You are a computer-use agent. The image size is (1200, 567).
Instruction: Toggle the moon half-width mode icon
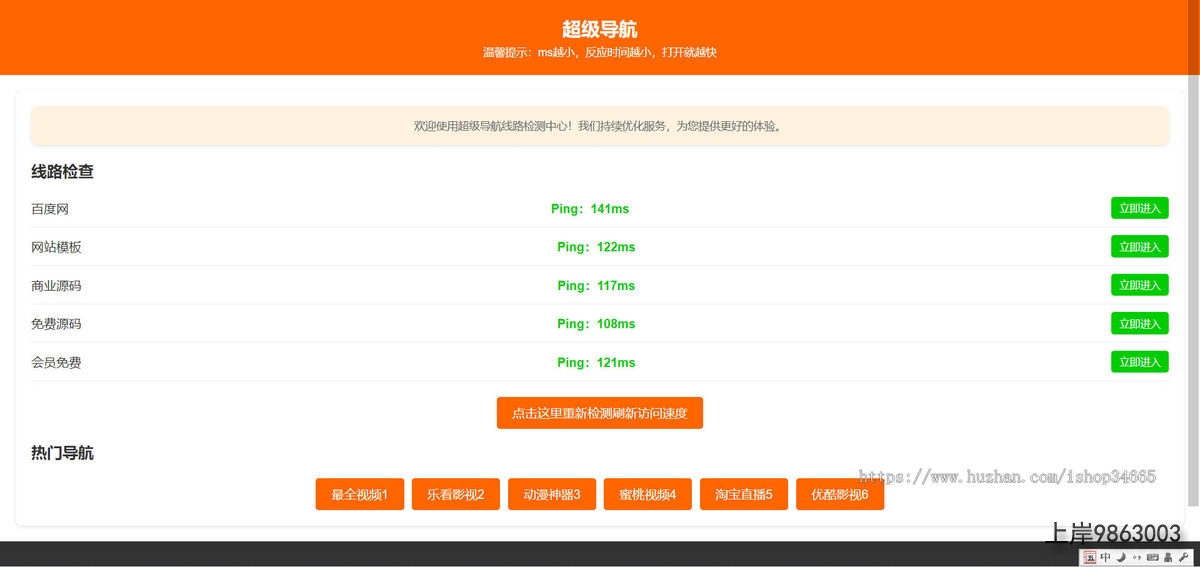coord(1121,557)
